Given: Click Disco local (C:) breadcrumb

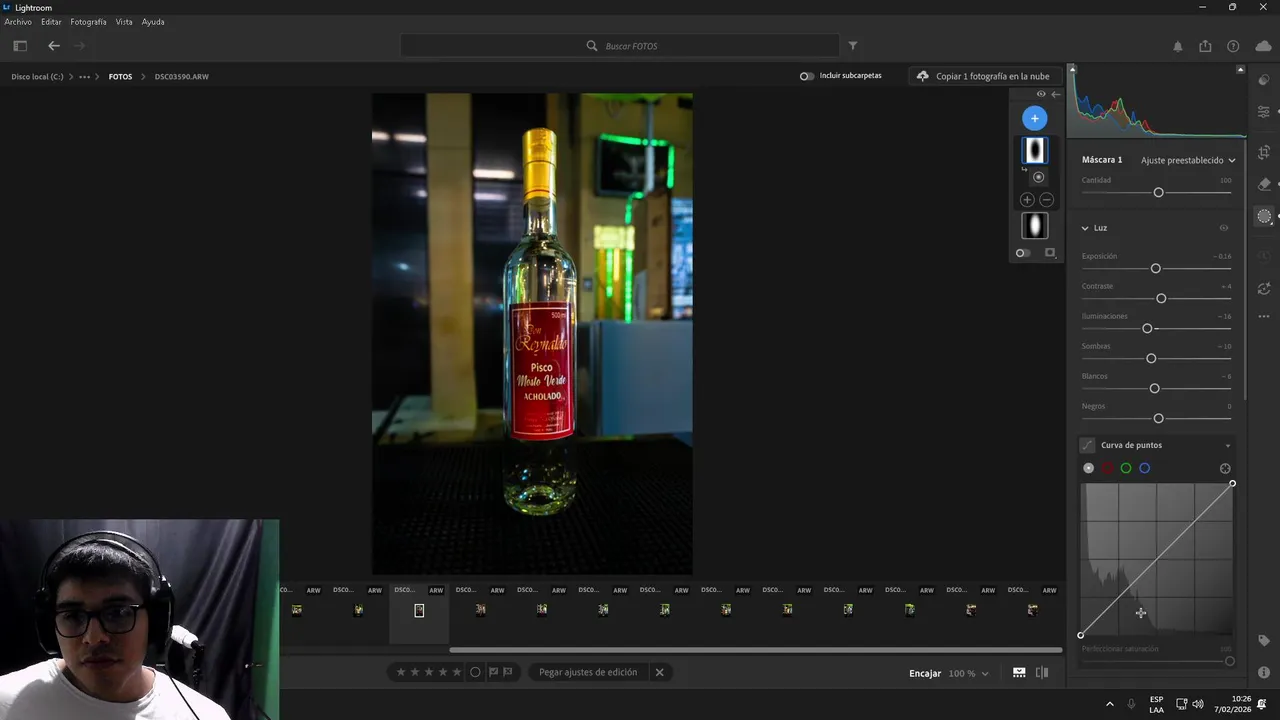Looking at the screenshot, I should pos(38,77).
